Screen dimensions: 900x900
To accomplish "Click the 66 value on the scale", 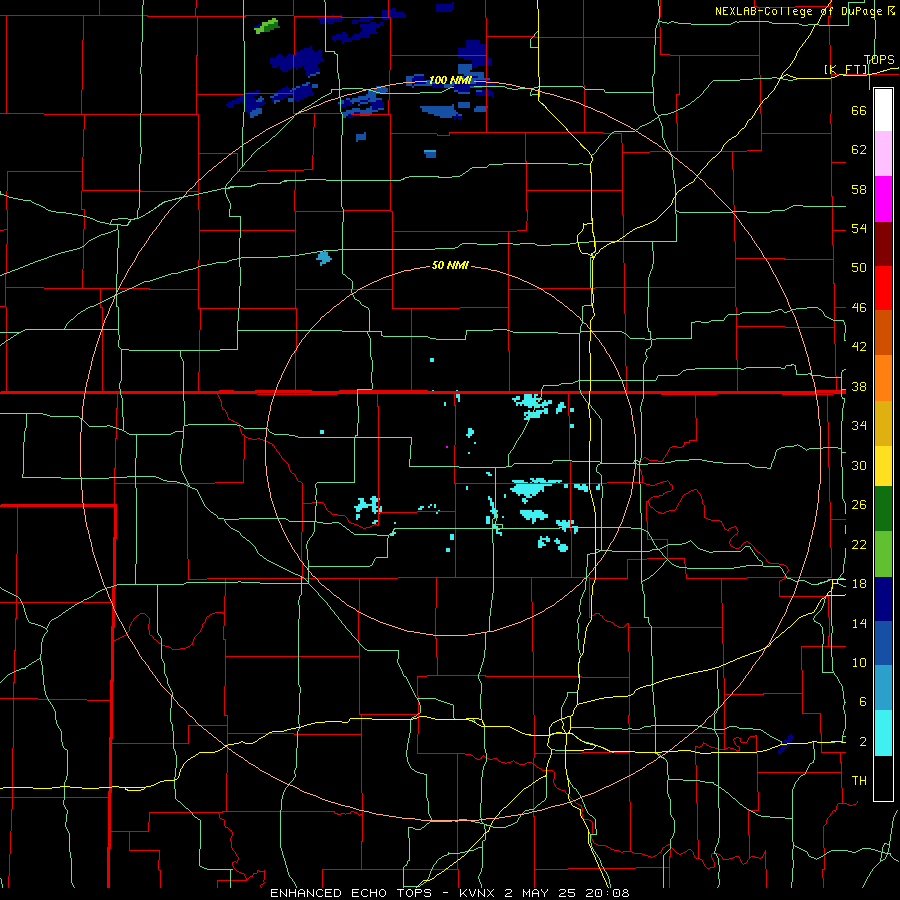I will 859,110.
